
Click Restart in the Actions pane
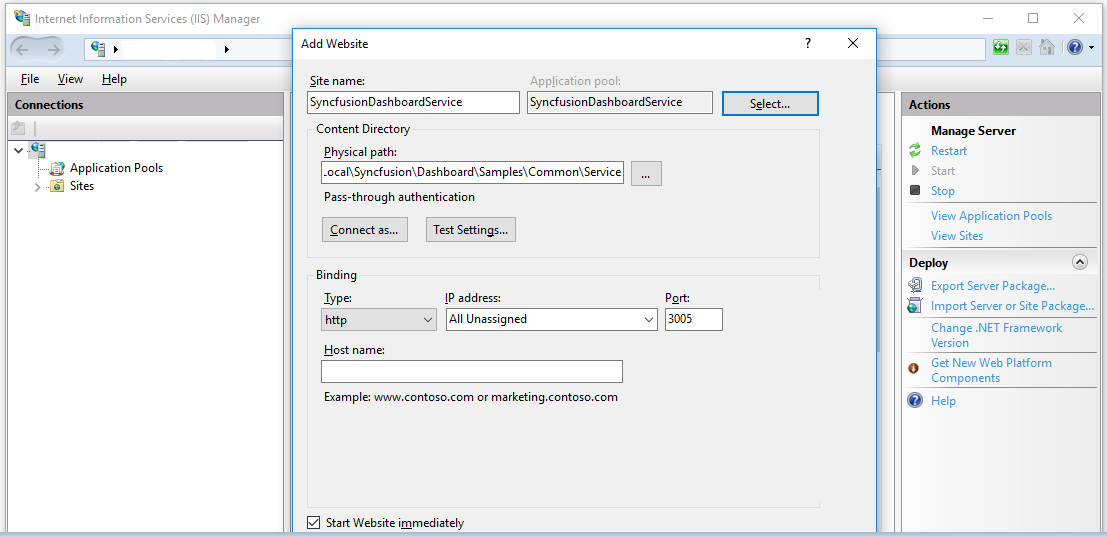tap(949, 150)
